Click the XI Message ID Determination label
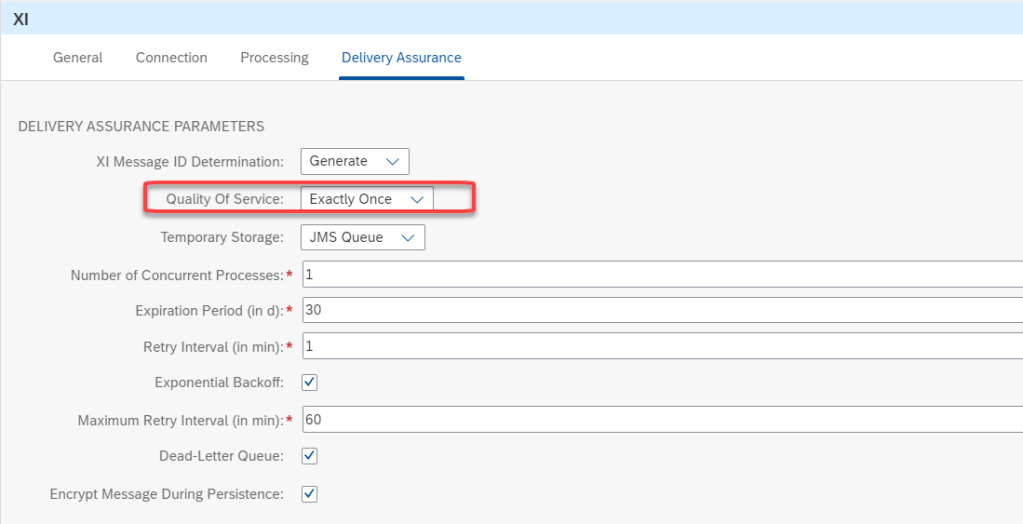This screenshot has height=524, width=1023. coord(190,161)
